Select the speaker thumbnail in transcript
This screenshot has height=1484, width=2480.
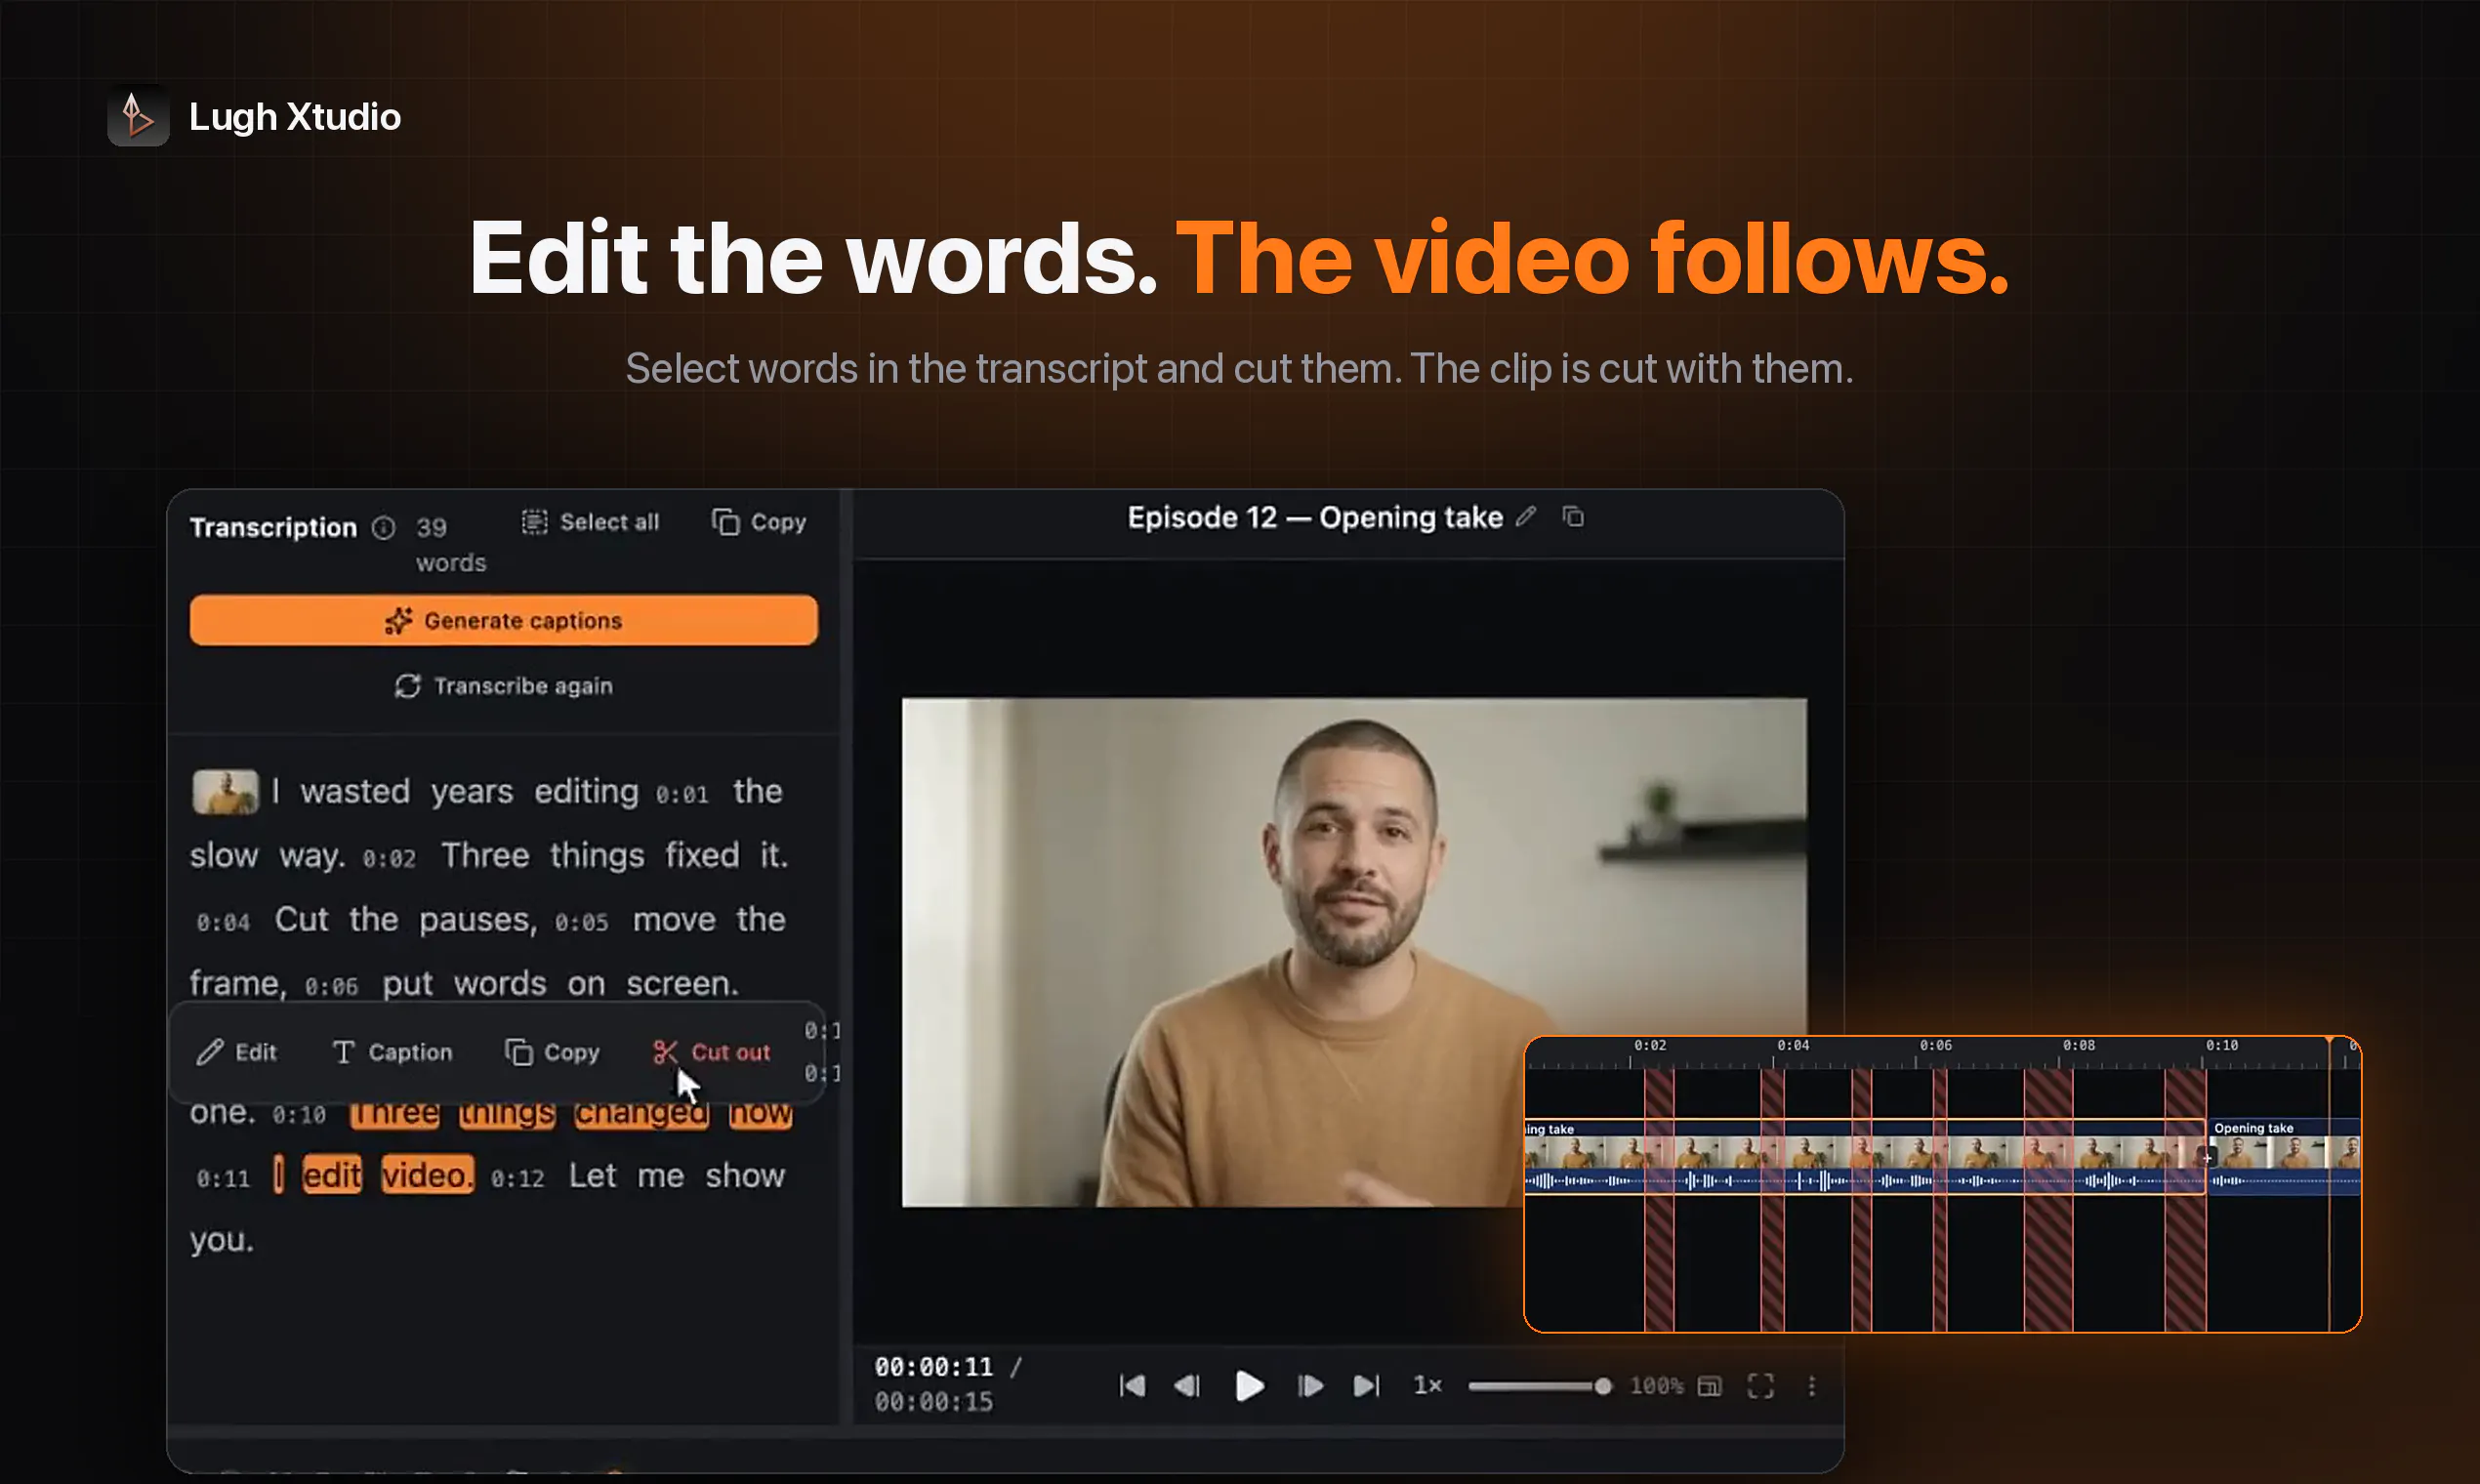[x=225, y=792]
